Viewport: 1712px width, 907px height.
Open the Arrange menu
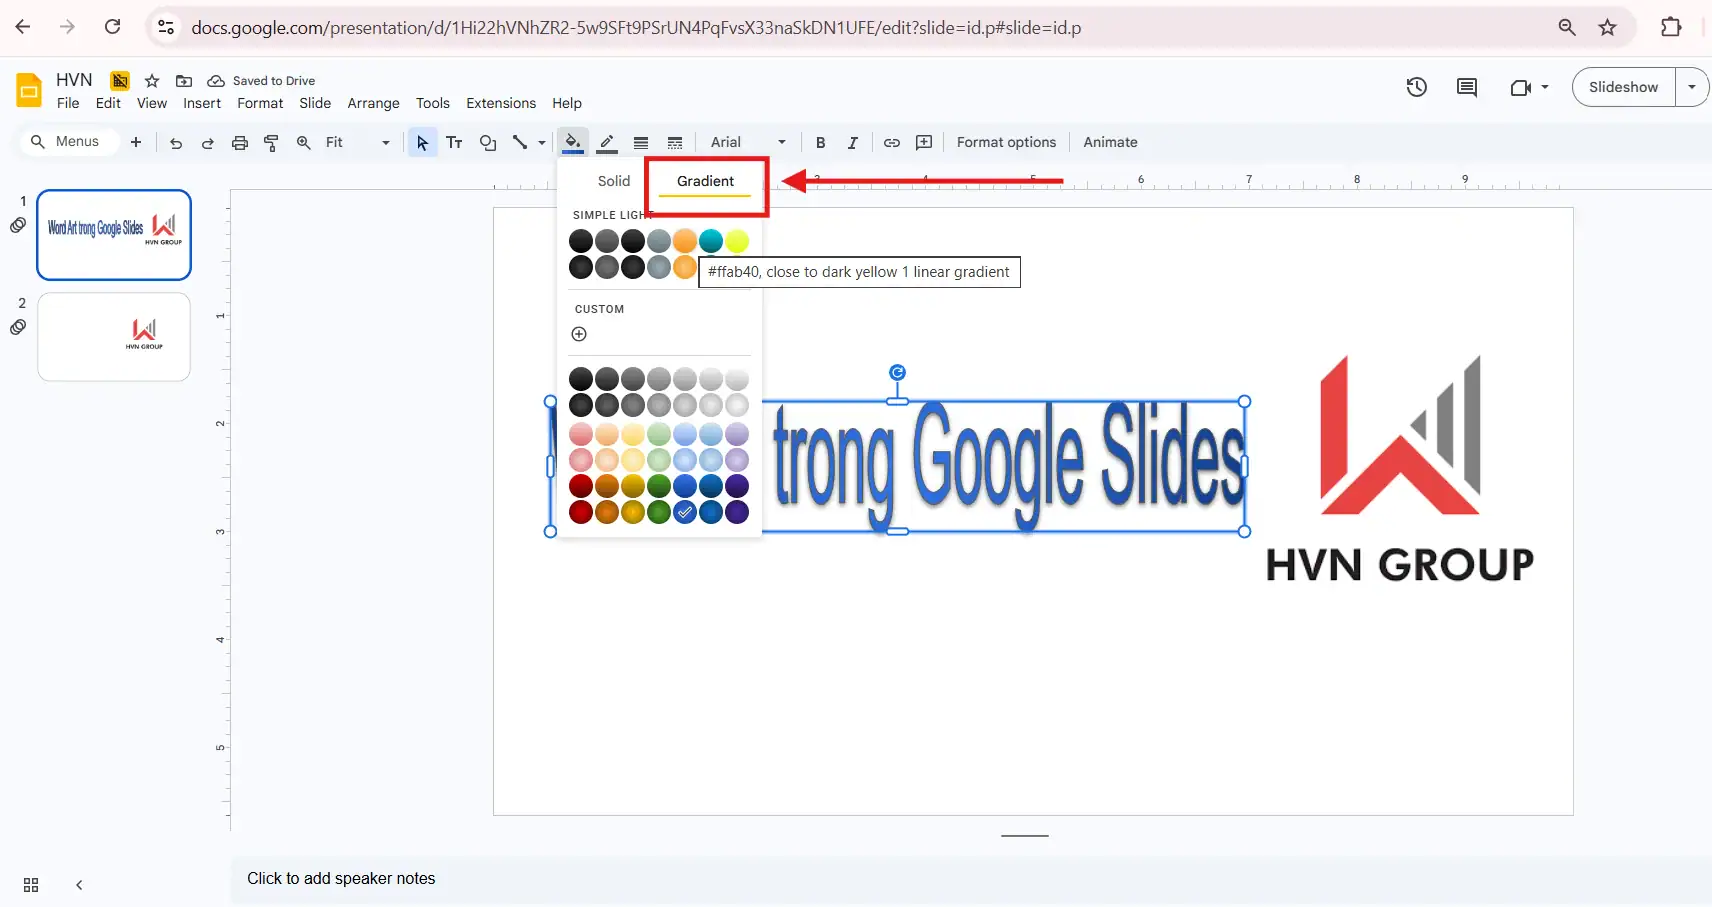click(373, 103)
